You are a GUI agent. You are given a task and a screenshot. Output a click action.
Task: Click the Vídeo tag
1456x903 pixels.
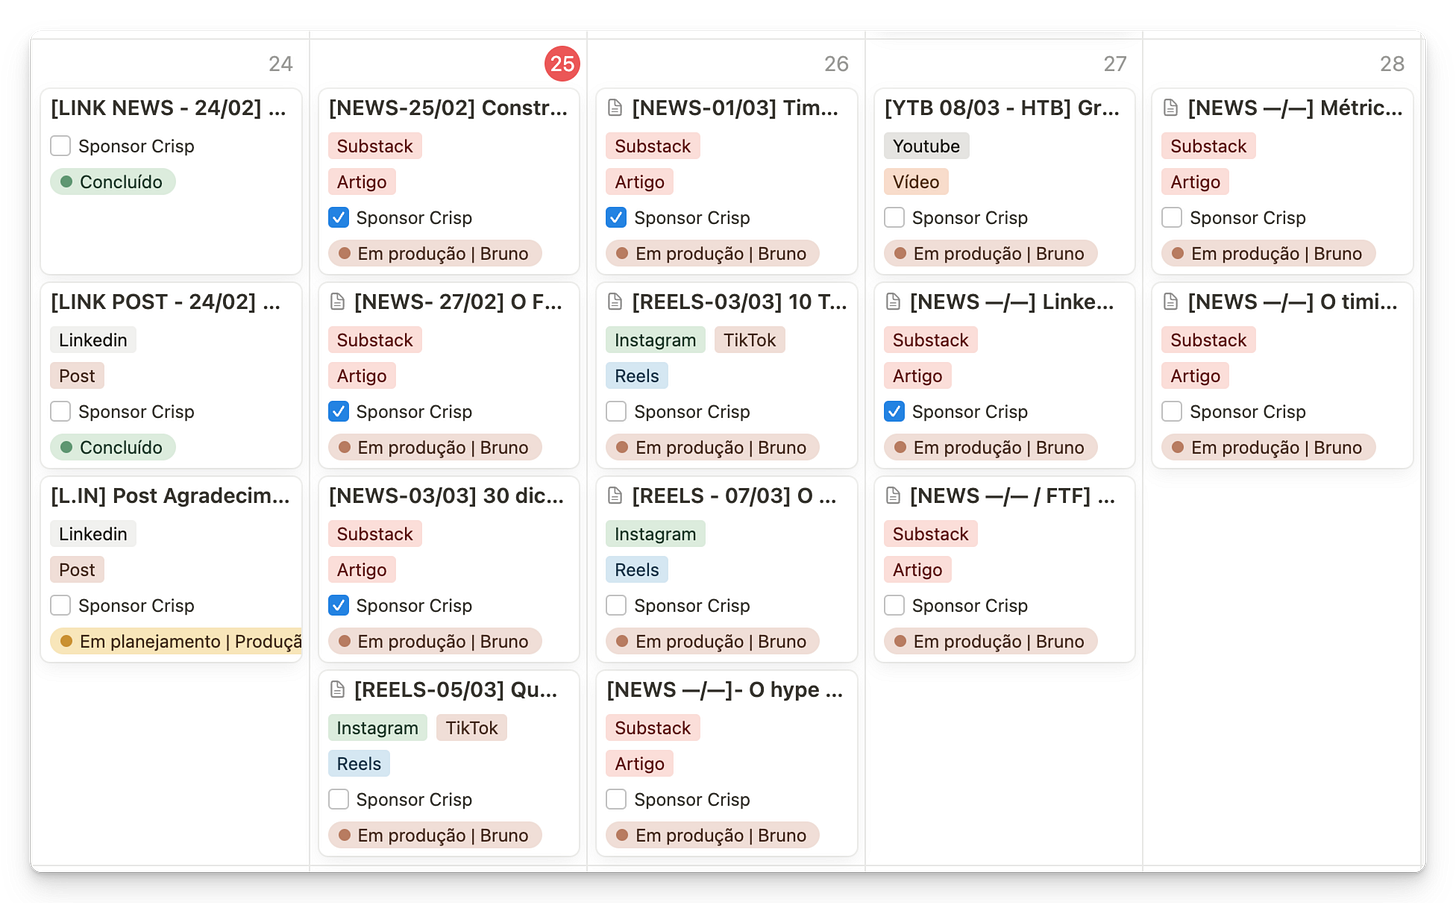pyautogui.click(x=916, y=182)
